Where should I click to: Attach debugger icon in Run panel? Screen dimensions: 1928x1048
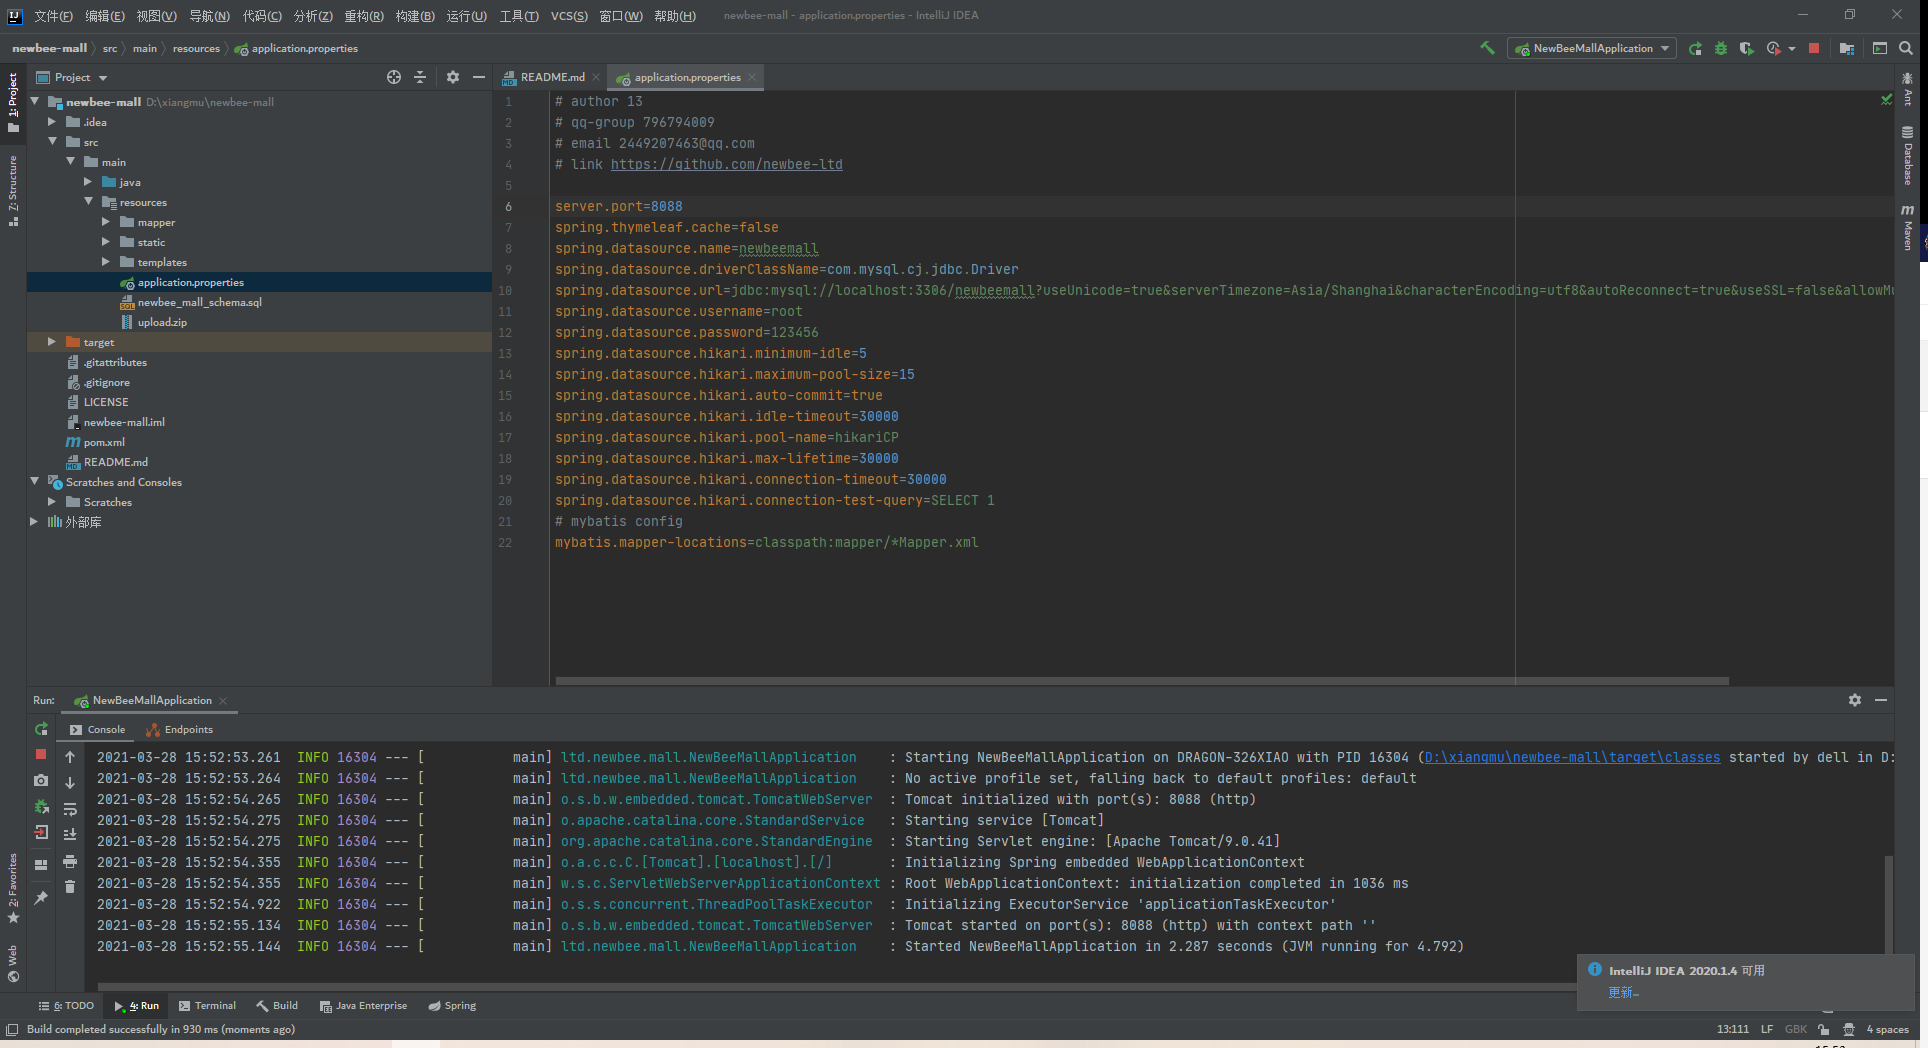click(x=41, y=806)
